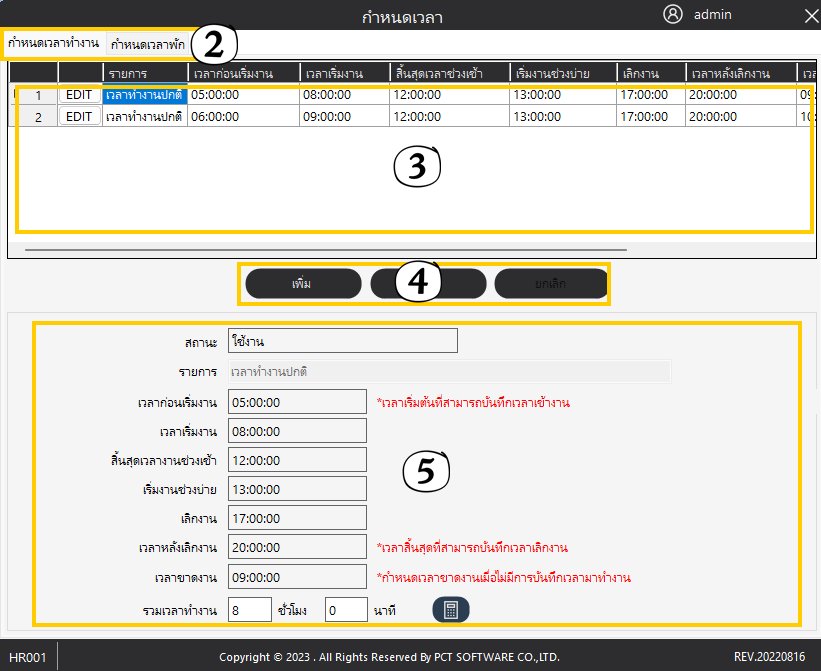This screenshot has width=821, height=671.
Task: Close the กำหนดเวลา window with the X
Action: pyautogui.click(x=811, y=16)
